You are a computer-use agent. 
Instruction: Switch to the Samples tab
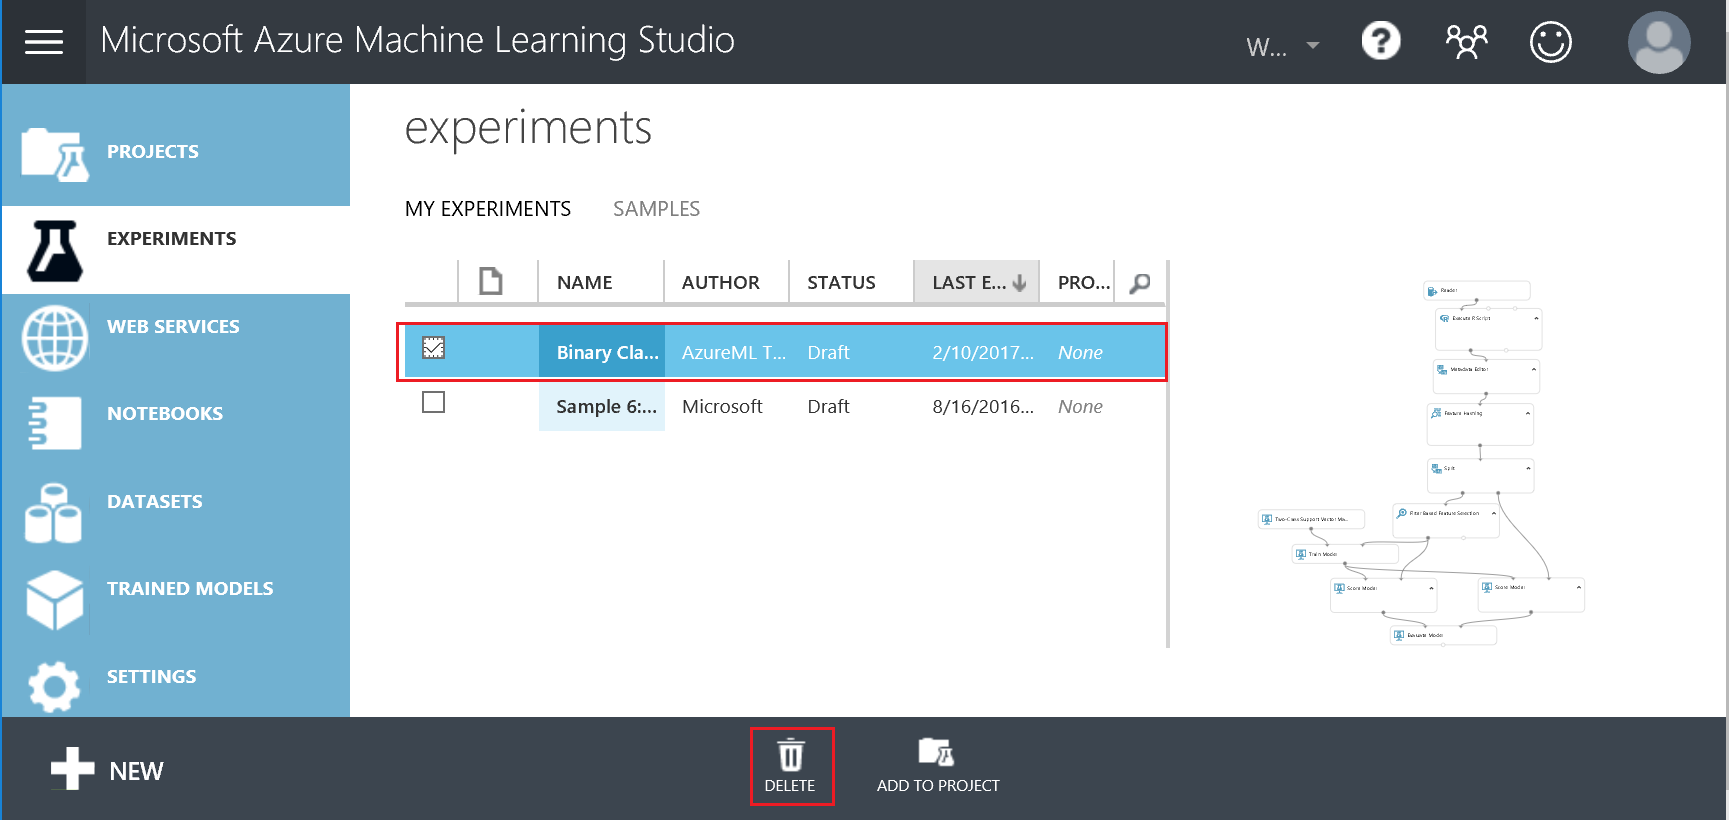[x=656, y=209]
